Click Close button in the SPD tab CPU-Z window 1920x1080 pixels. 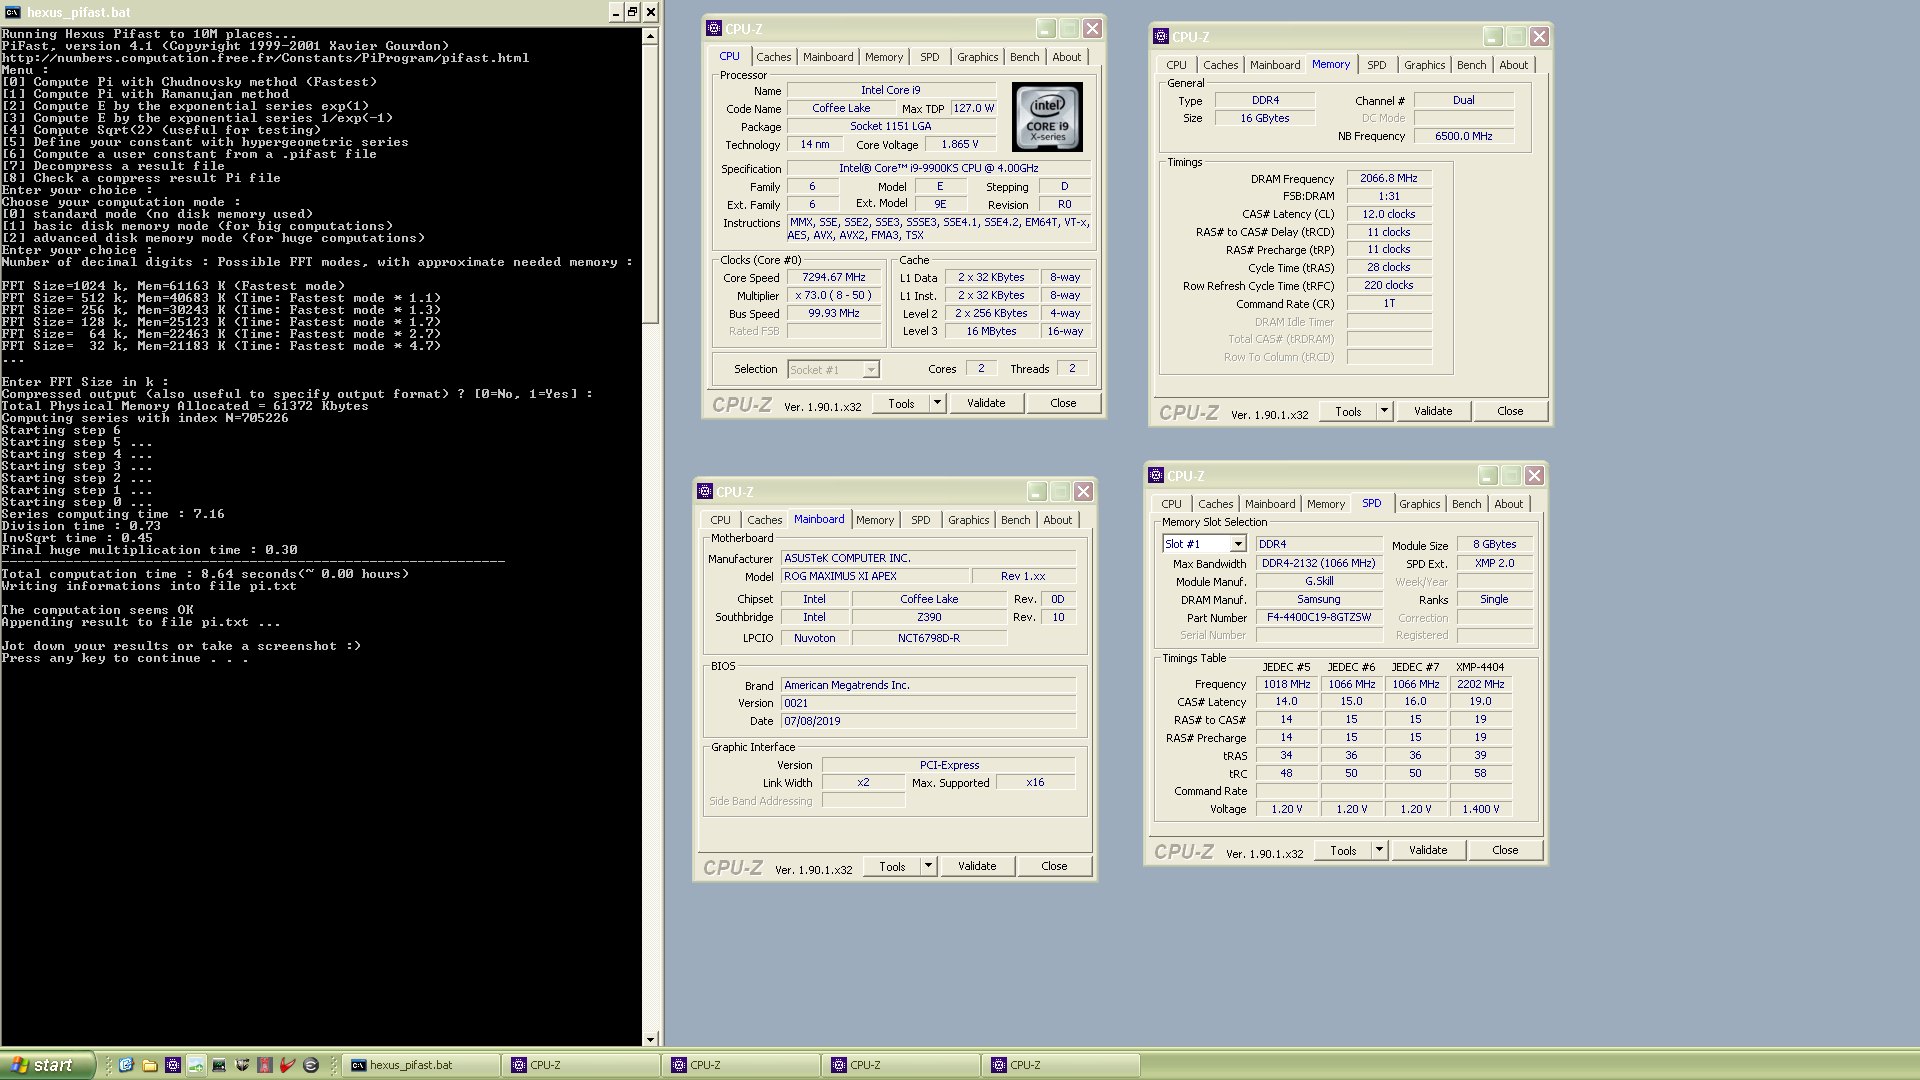coord(1505,850)
